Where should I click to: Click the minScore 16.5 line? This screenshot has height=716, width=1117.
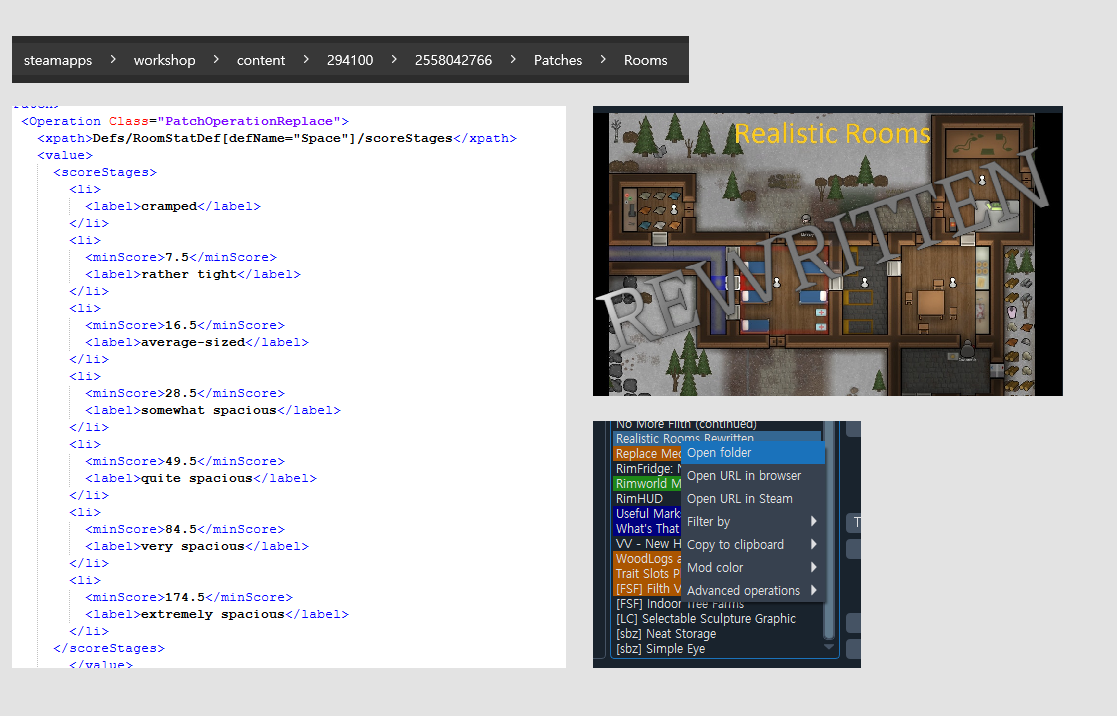click(x=185, y=326)
